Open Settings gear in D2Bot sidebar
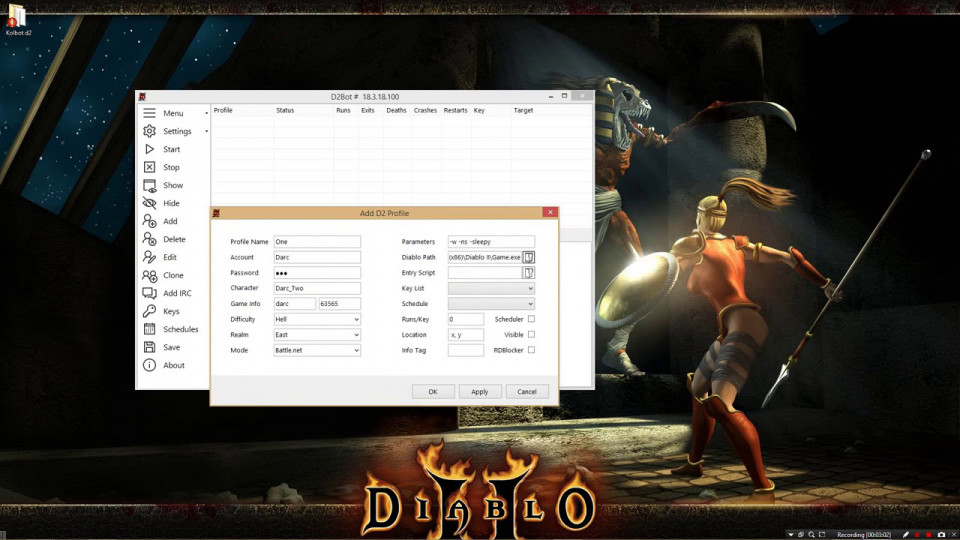The image size is (960, 540). tap(149, 131)
